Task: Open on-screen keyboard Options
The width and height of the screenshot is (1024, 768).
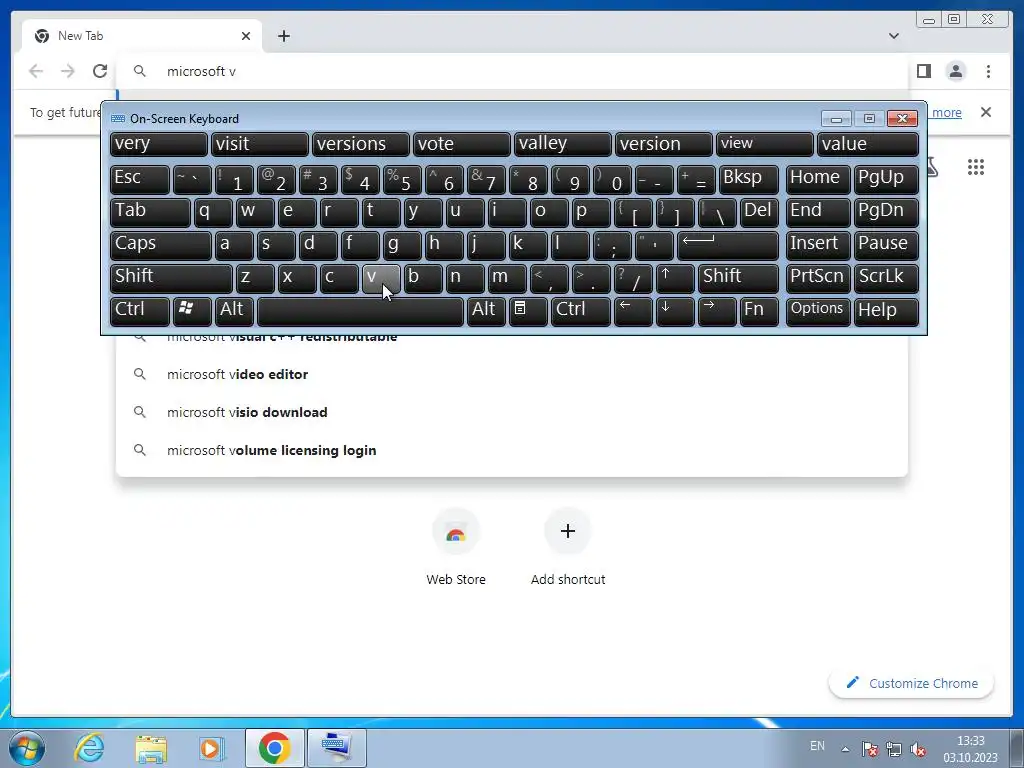Action: click(818, 312)
